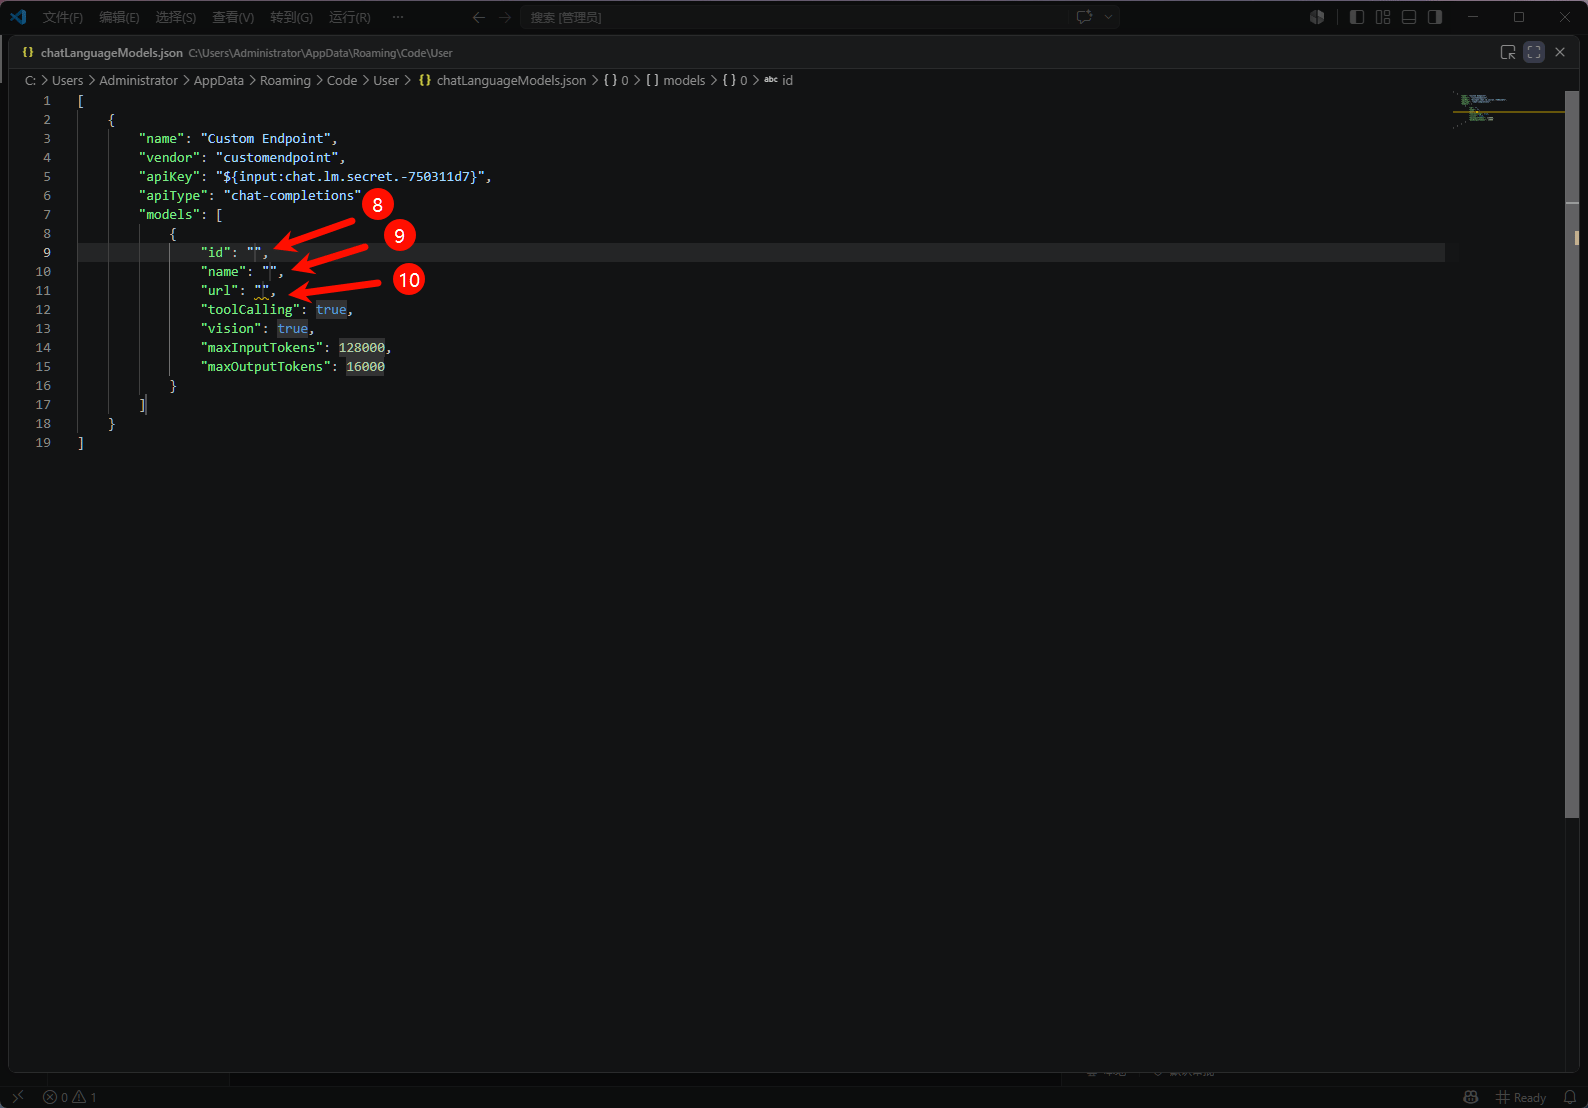Screen dimensions: 1588x1108
Task: Click the vision true value
Action: tap(293, 328)
